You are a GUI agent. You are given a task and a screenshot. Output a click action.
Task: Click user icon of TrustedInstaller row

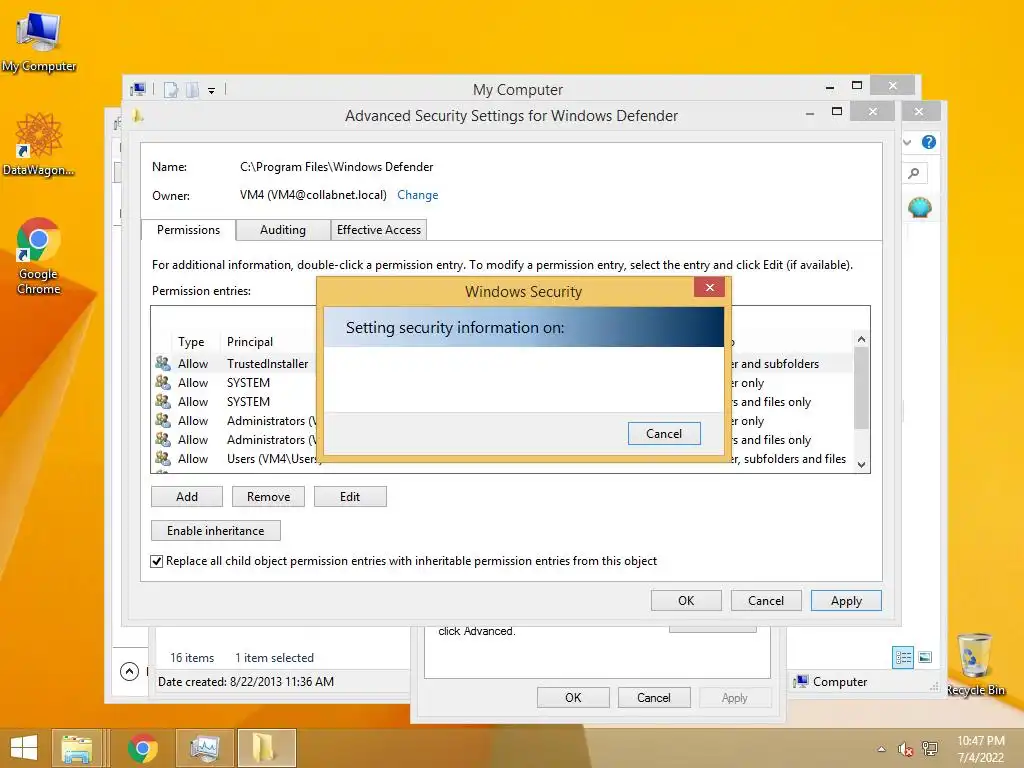(163, 363)
